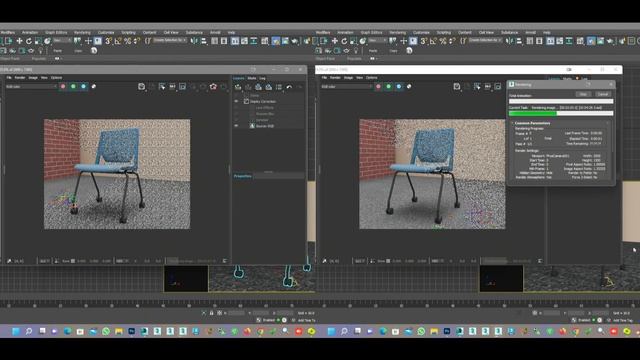Toggle angle snap in left window toolbar
The height and width of the screenshot is (360, 640).
tap(118, 41)
